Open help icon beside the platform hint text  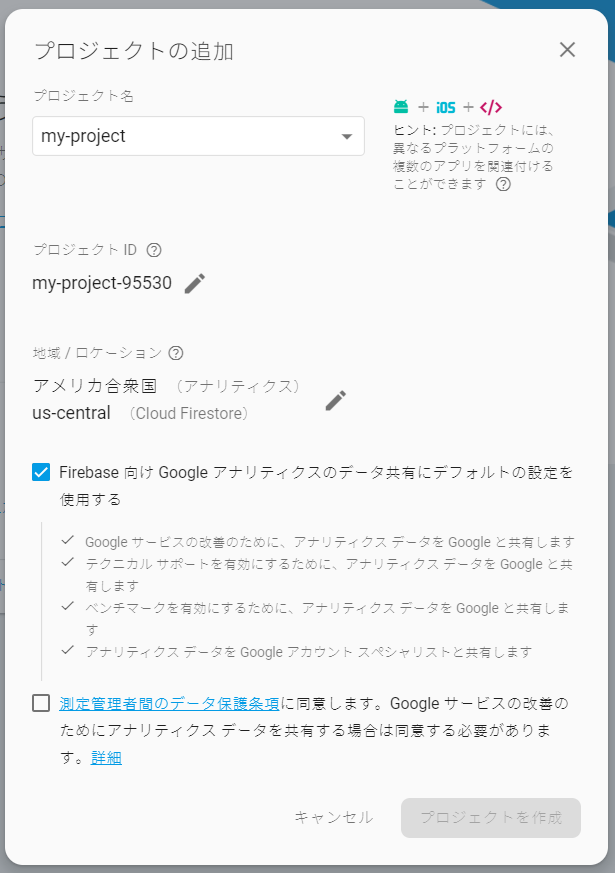point(503,184)
